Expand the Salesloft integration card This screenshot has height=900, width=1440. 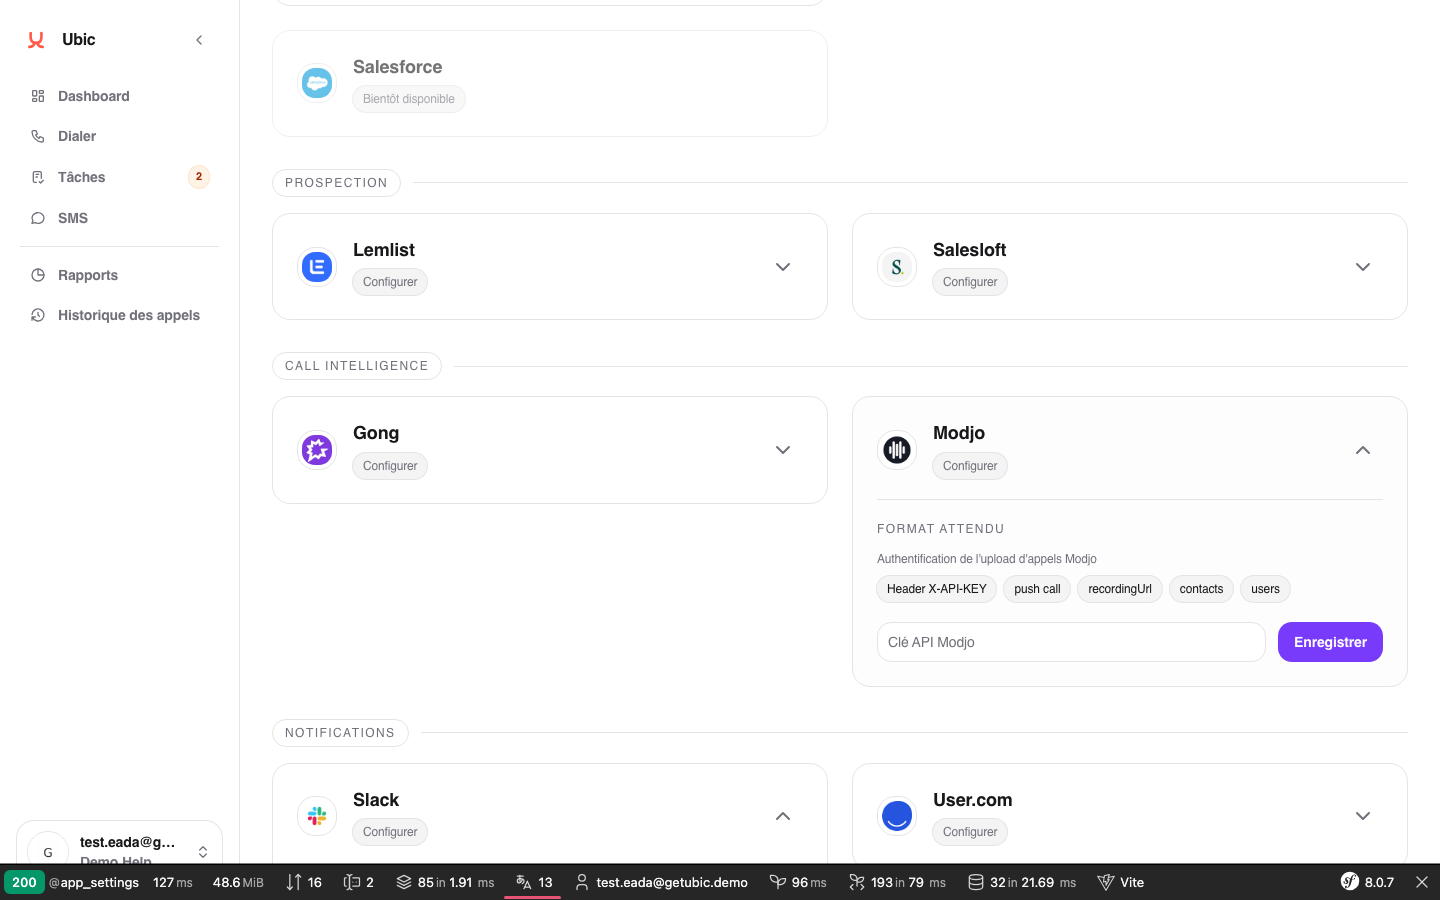click(1363, 267)
